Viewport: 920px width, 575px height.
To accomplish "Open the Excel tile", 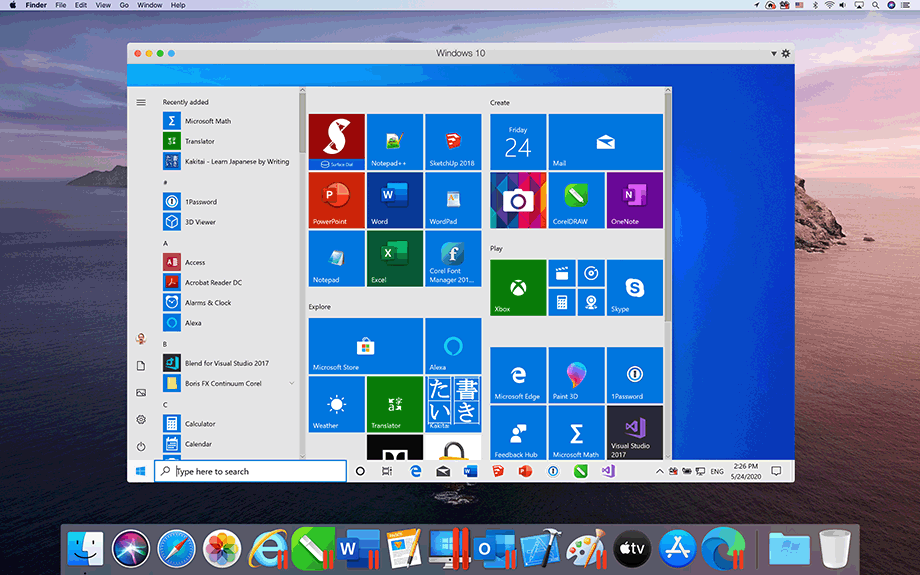I will (x=395, y=259).
